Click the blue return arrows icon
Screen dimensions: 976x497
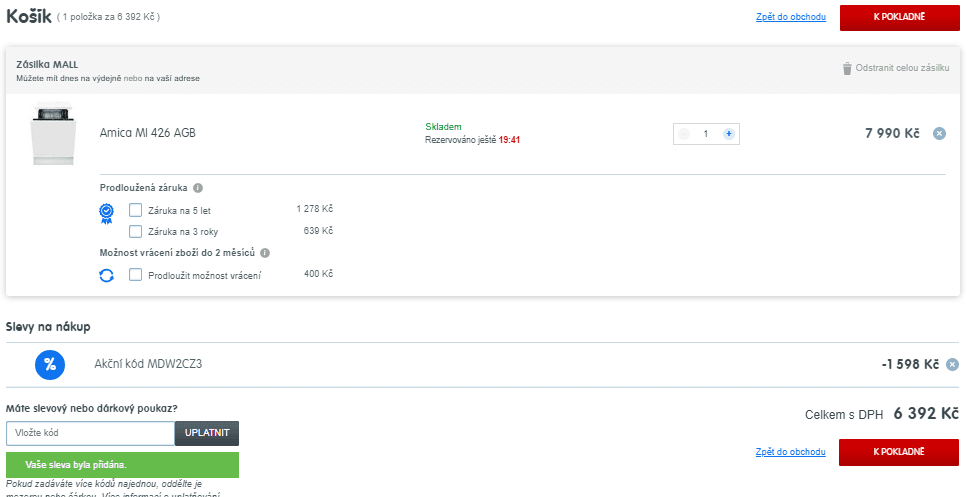[106, 275]
